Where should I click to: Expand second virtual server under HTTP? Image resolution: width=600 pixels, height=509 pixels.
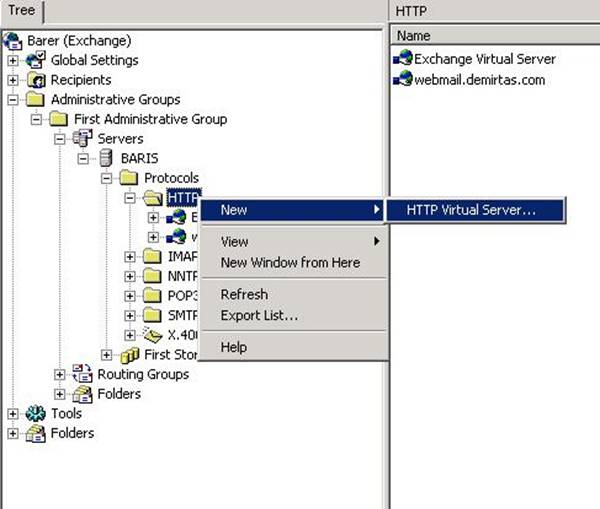tap(153, 237)
